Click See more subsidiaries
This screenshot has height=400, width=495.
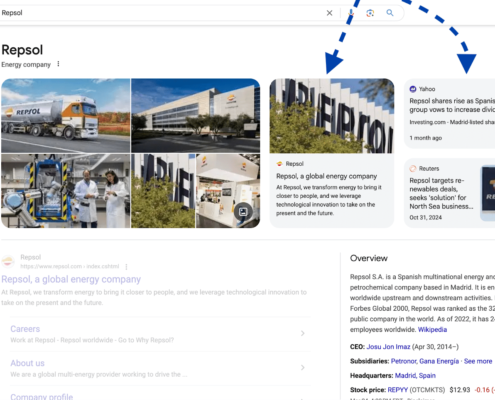point(478,361)
